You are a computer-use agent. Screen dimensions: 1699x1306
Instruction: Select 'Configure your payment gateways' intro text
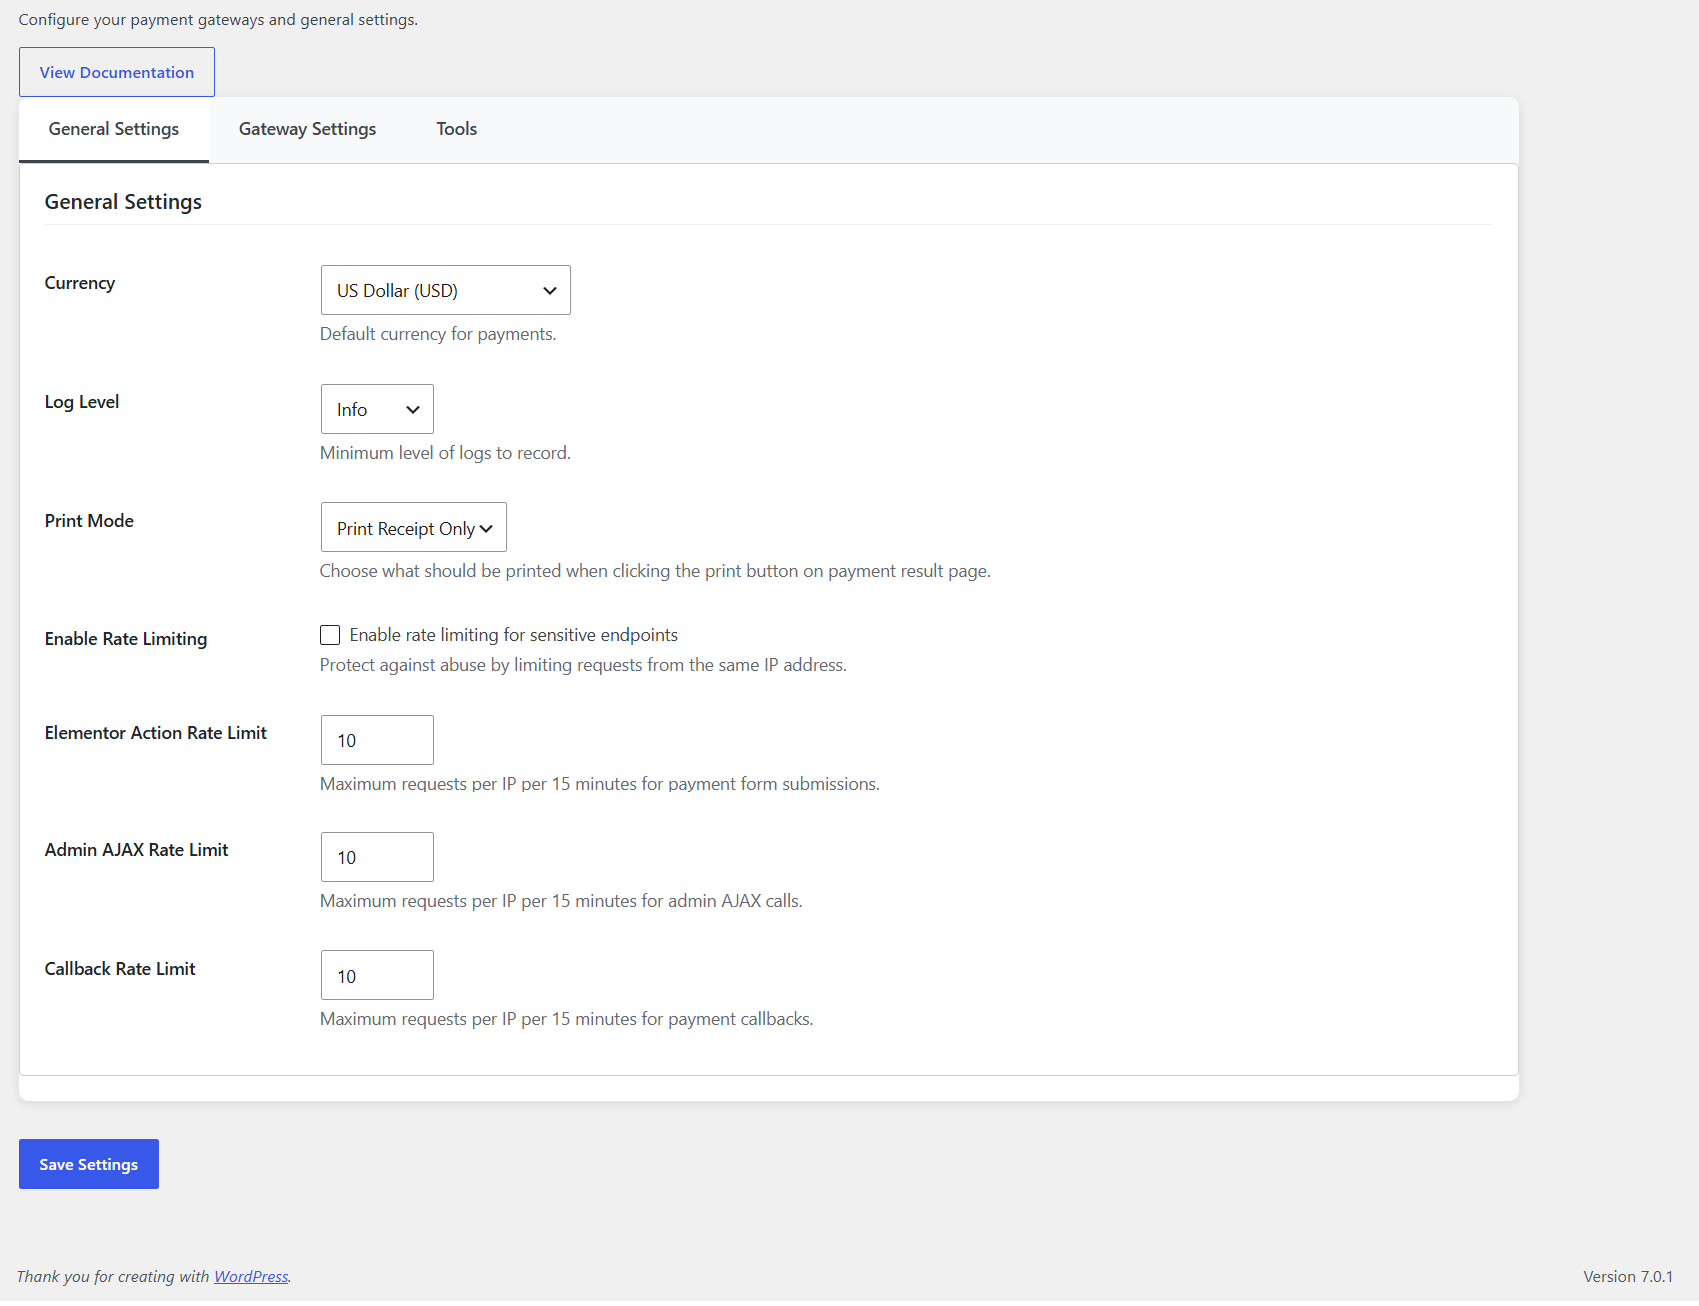[x=218, y=20]
